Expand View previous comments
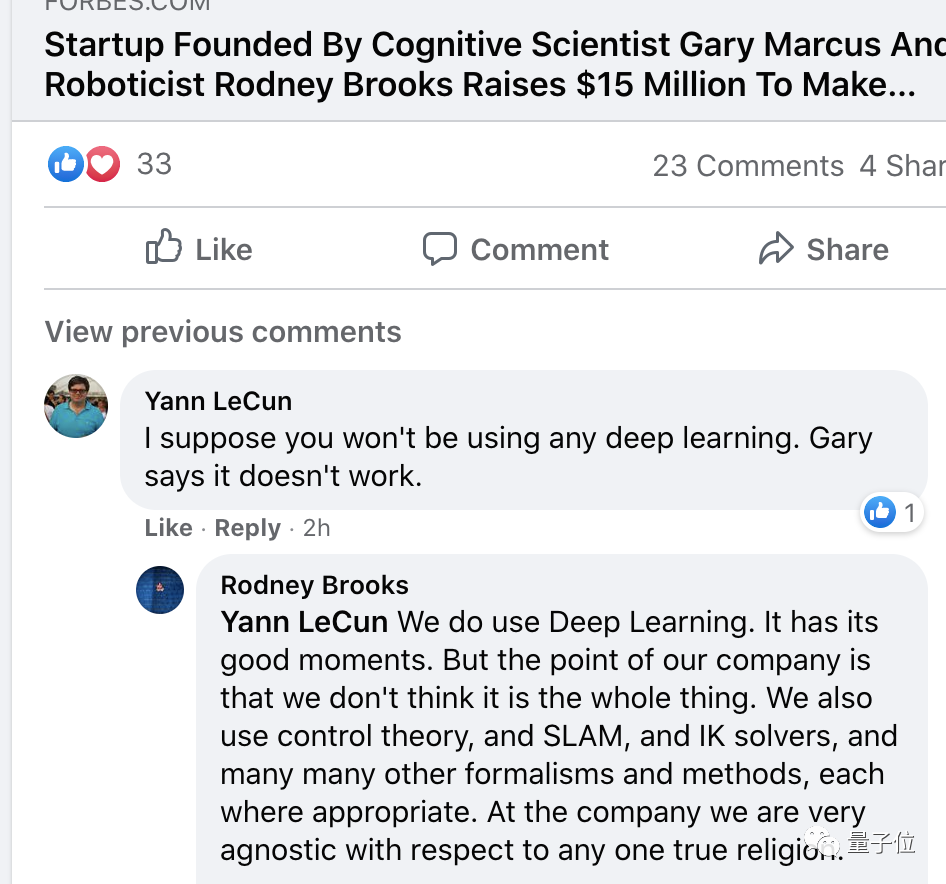The image size is (946, 884). coord(223,332)
